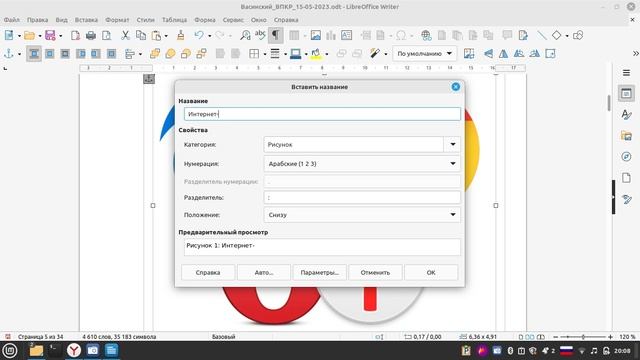Viewport: 640px width, 360px height.
Task: Open the dropdown arrow next to the diamond shape
Action: click(x=567, y=36)
